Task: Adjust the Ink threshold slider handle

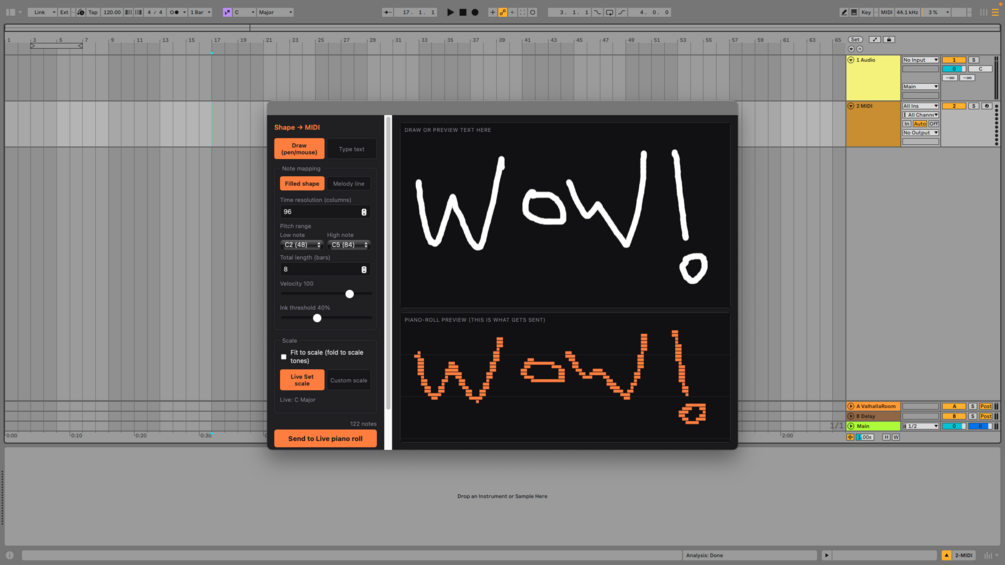Action: coord(317,318)
